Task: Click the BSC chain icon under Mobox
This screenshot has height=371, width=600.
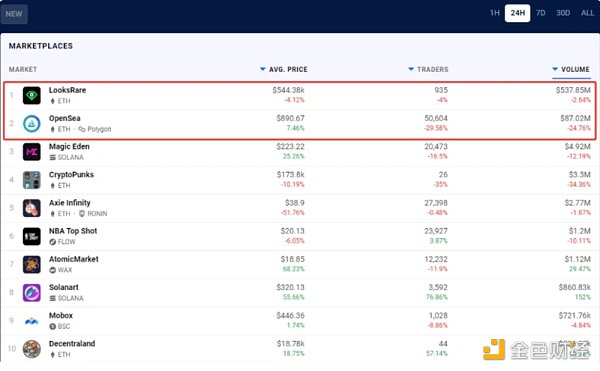Action: click(53, 326)
